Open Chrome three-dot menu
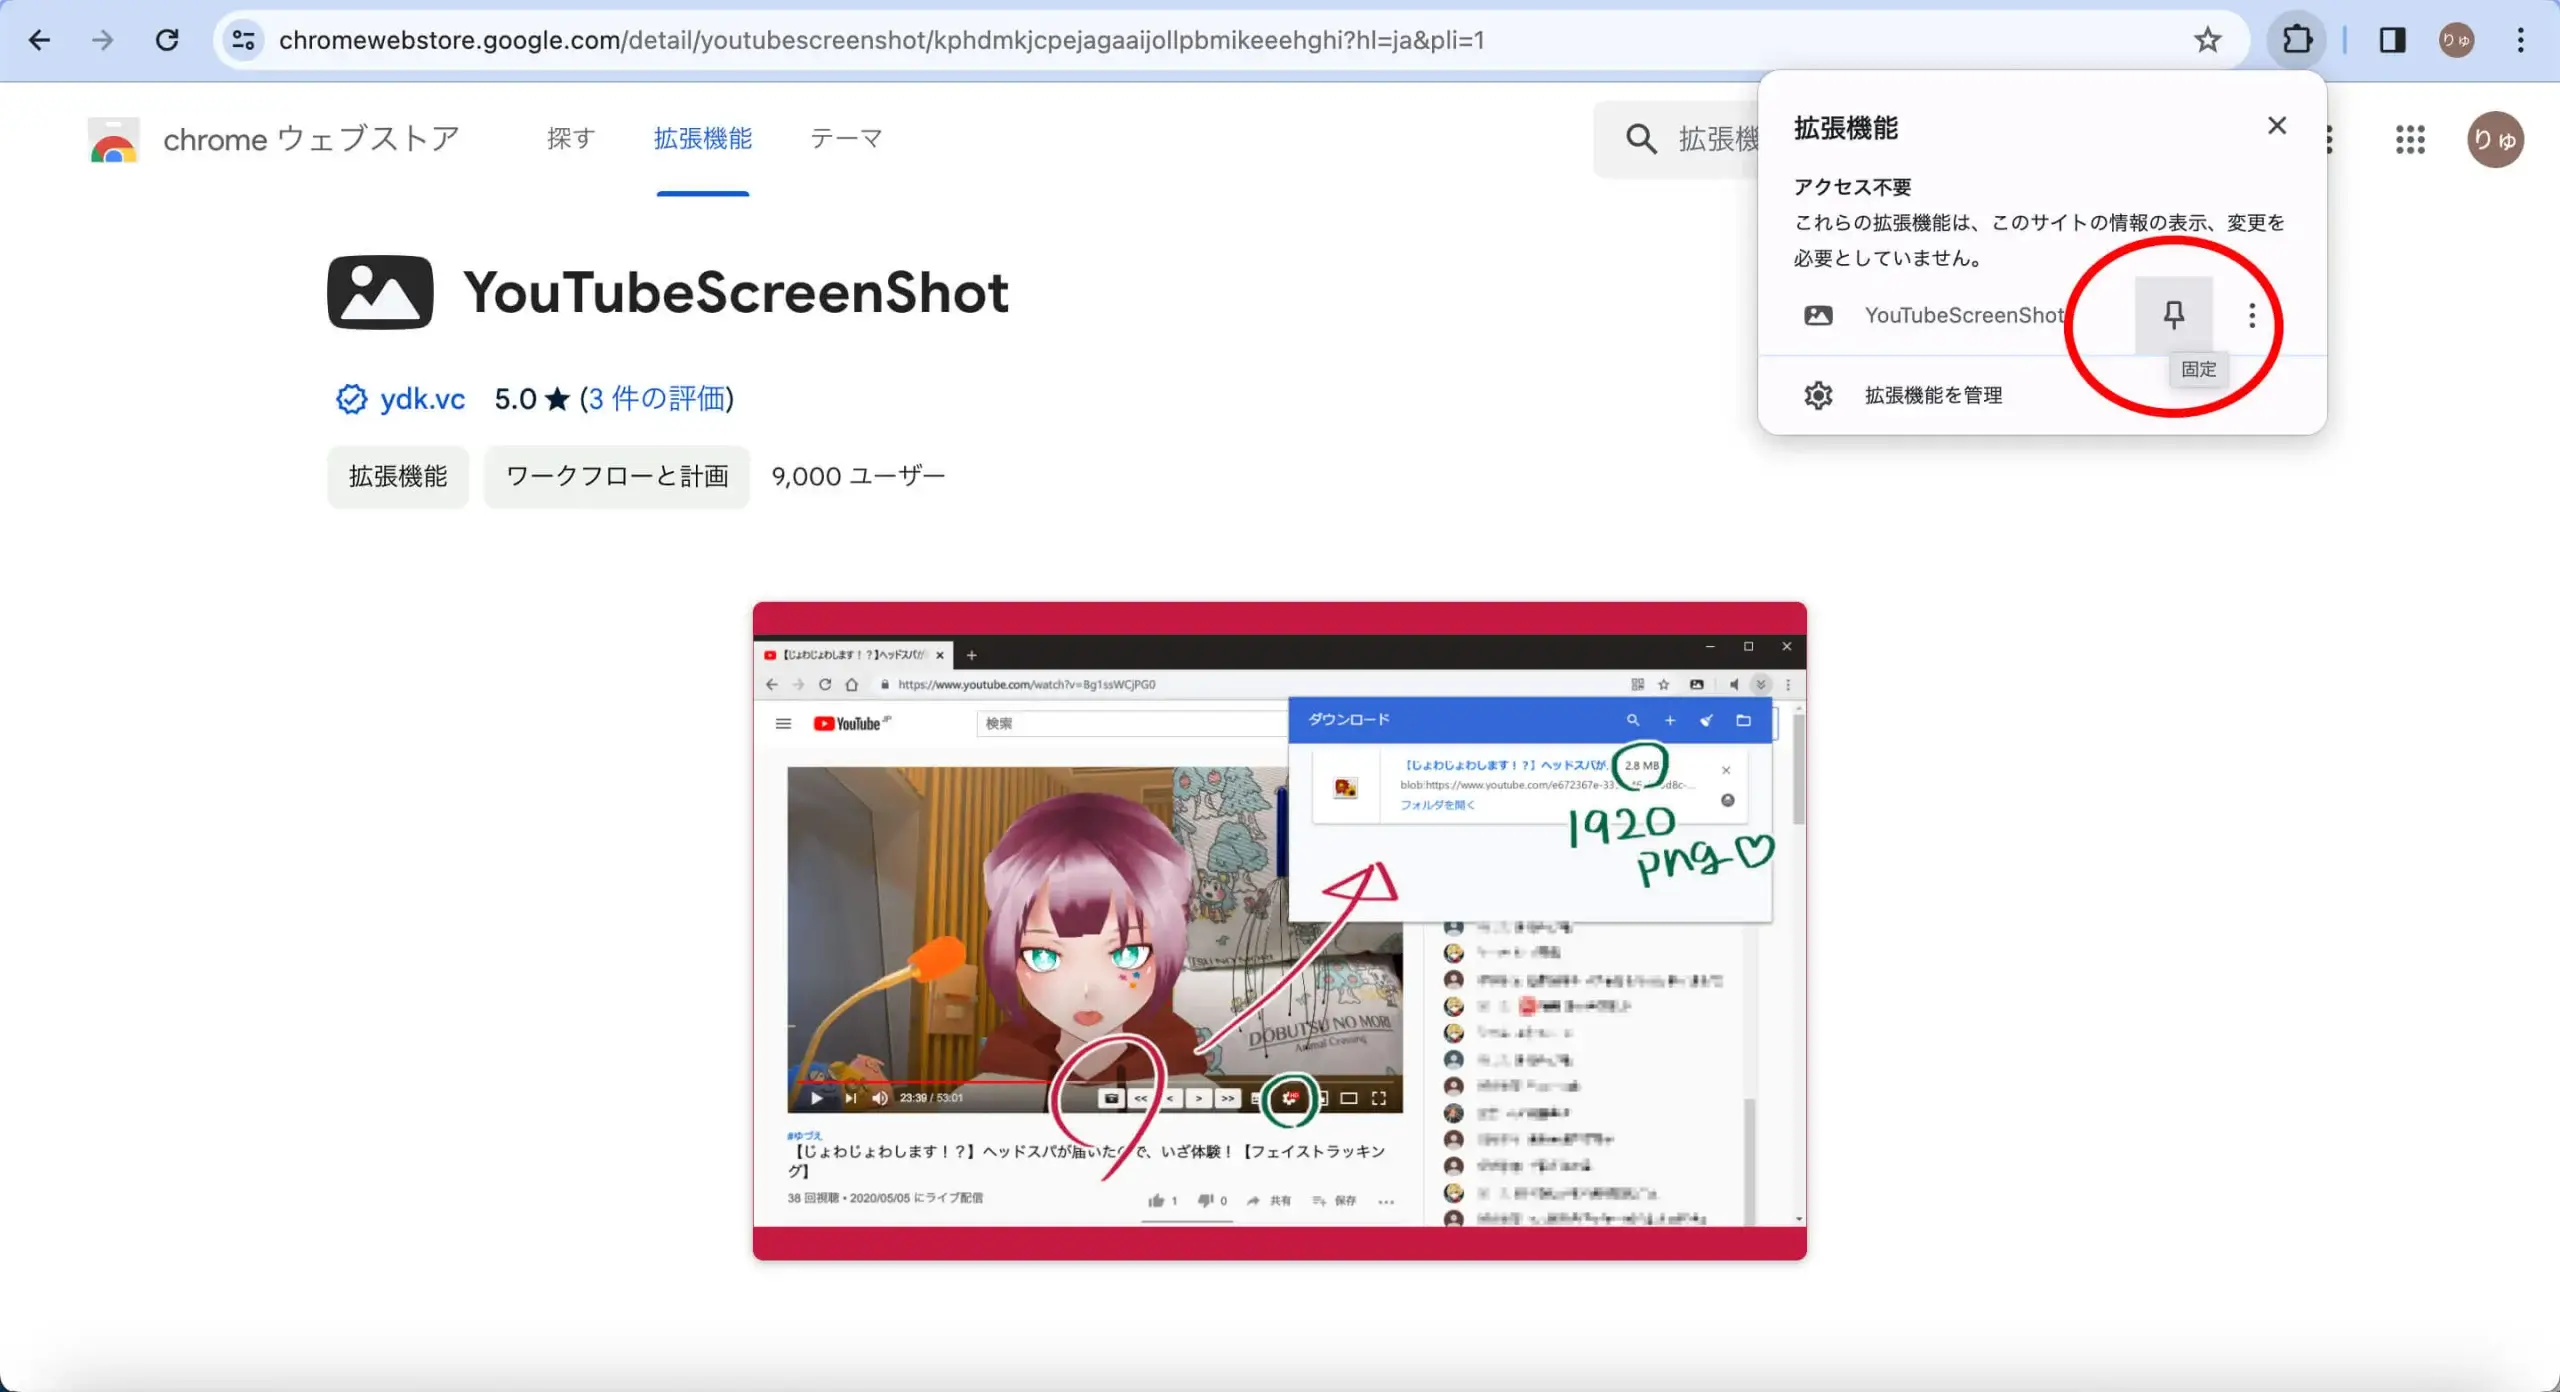 pyautogui.click(x=2520, y=40)
